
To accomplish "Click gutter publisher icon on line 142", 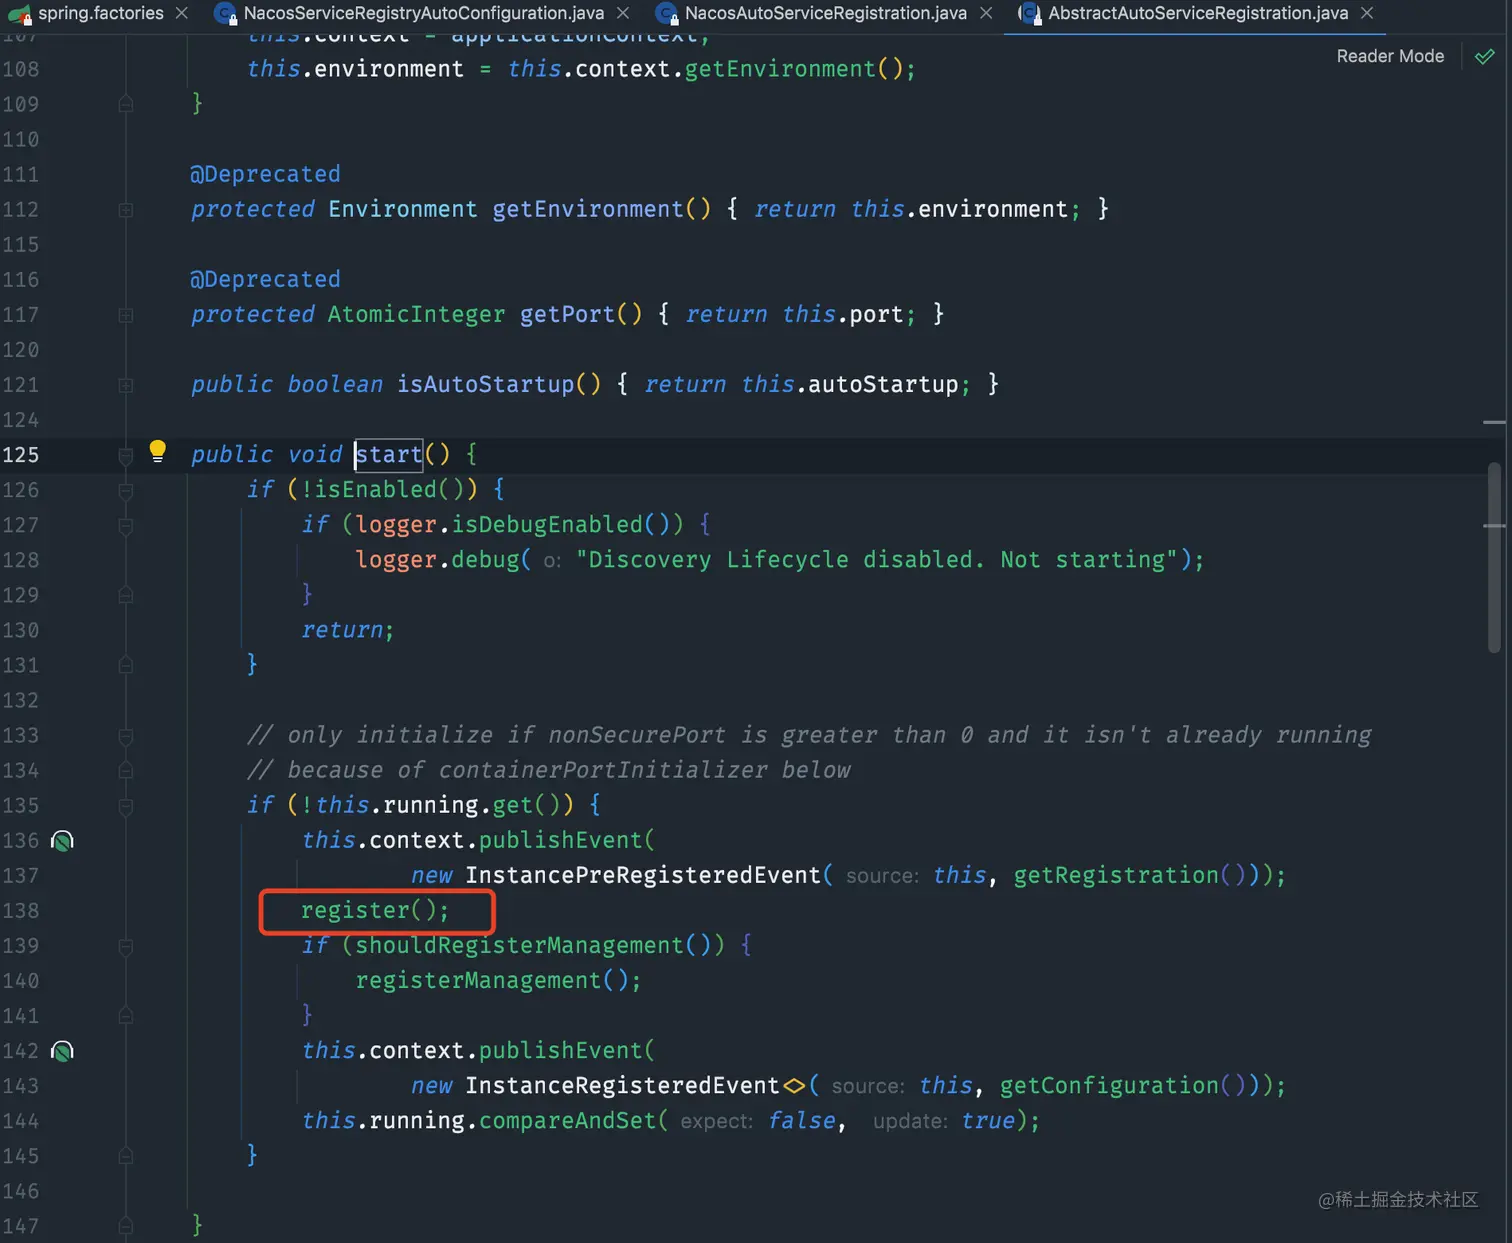I will click(62, 1051).
